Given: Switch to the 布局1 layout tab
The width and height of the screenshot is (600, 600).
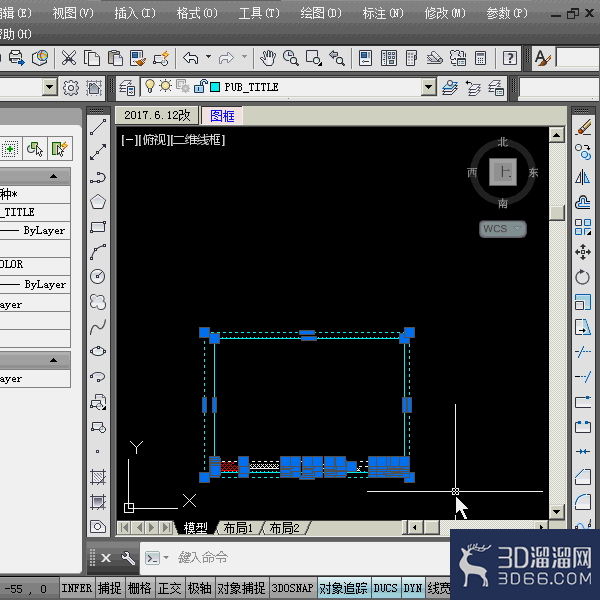Looking at the screenshot, I should click(238, 528).
